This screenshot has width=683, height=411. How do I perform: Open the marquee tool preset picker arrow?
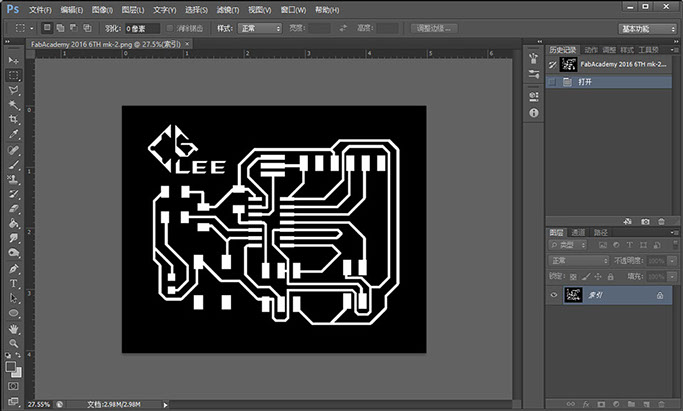click(x=32, y=28)
